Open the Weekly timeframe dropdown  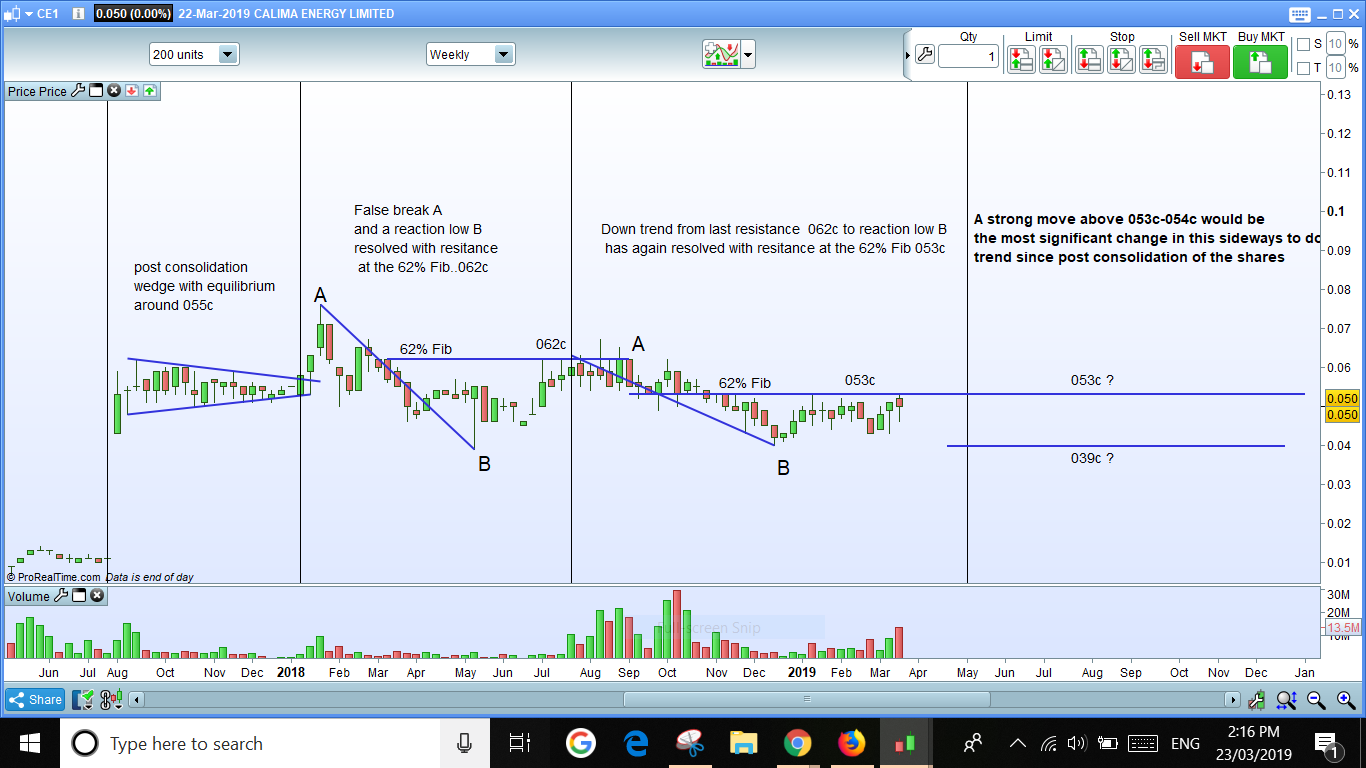(x=470, y=55)
